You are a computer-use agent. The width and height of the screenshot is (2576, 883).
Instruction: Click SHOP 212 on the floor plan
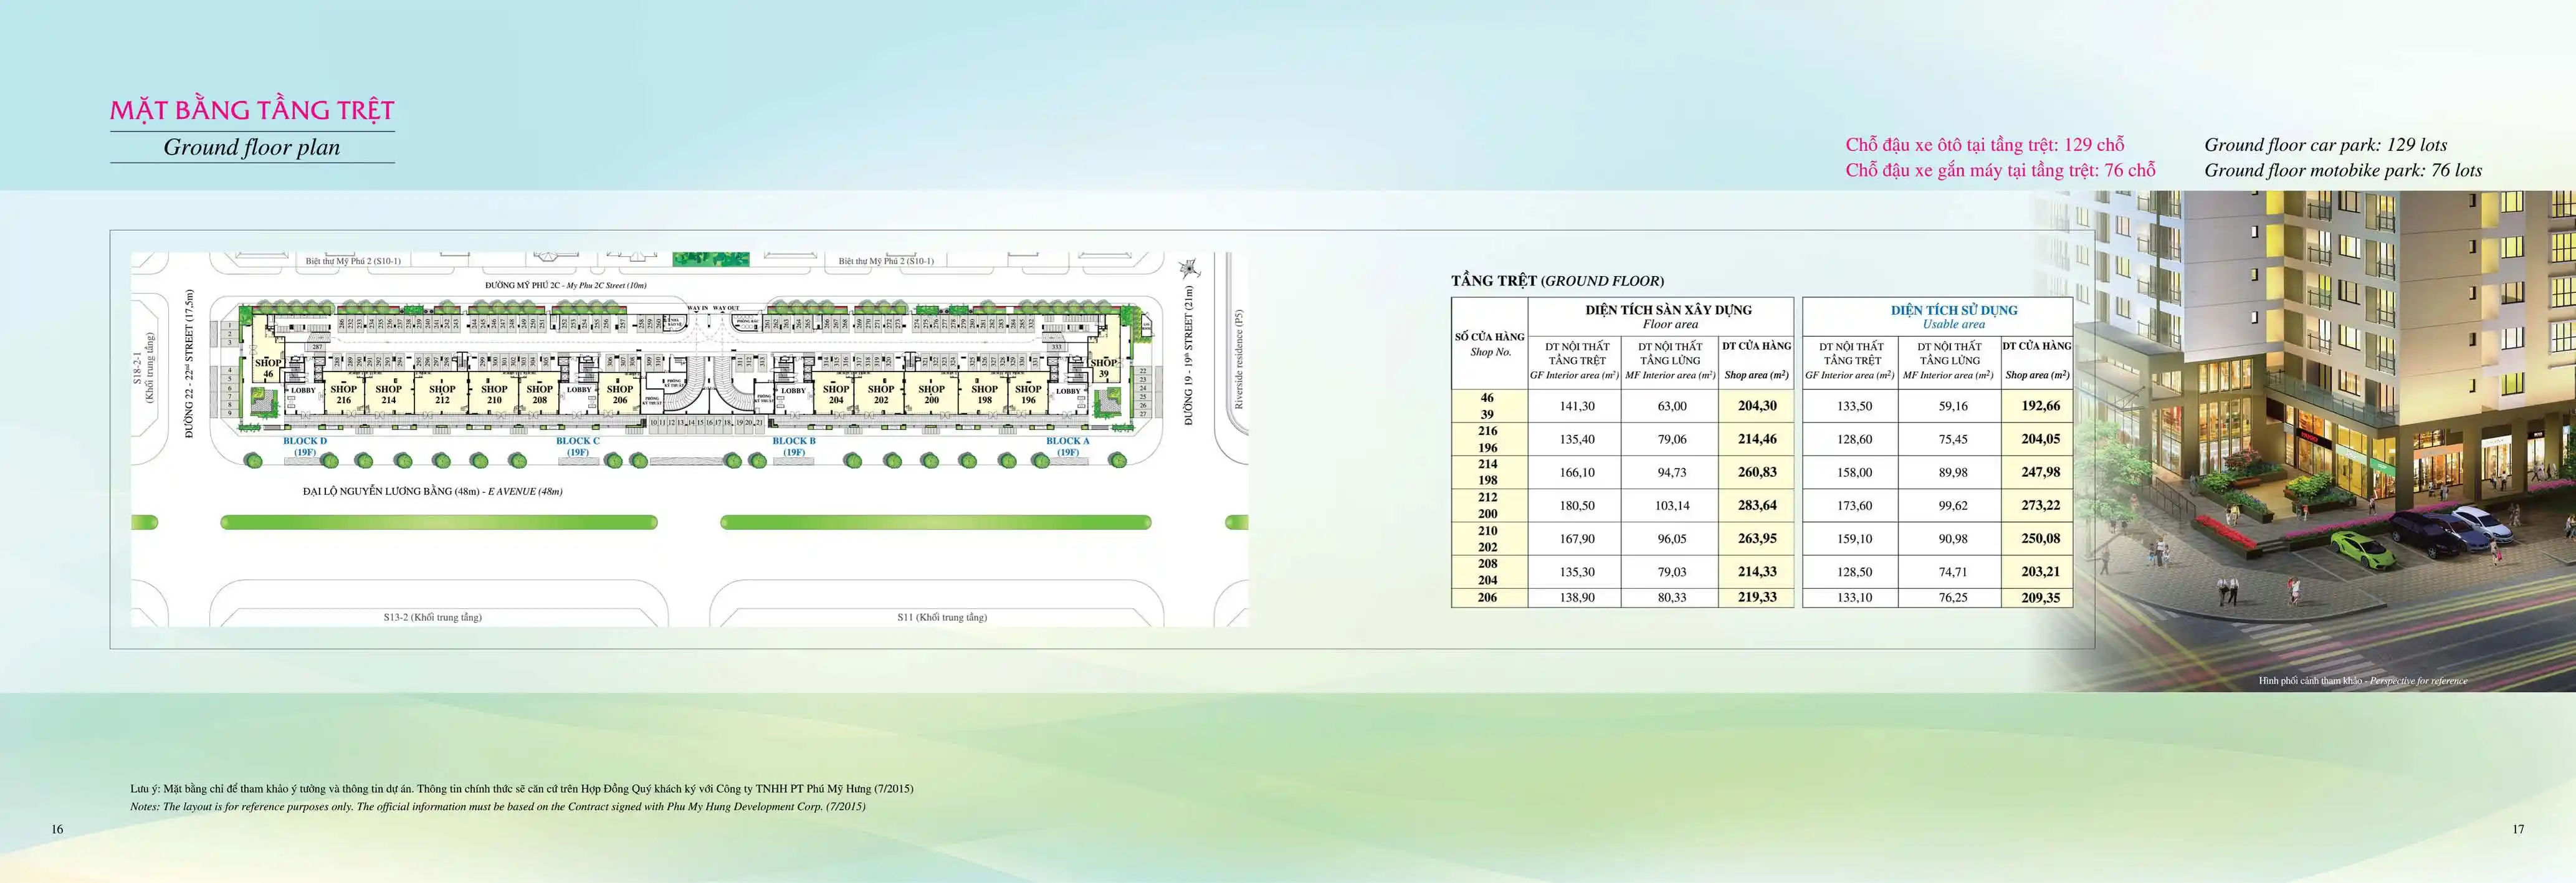tap(442, 394)
